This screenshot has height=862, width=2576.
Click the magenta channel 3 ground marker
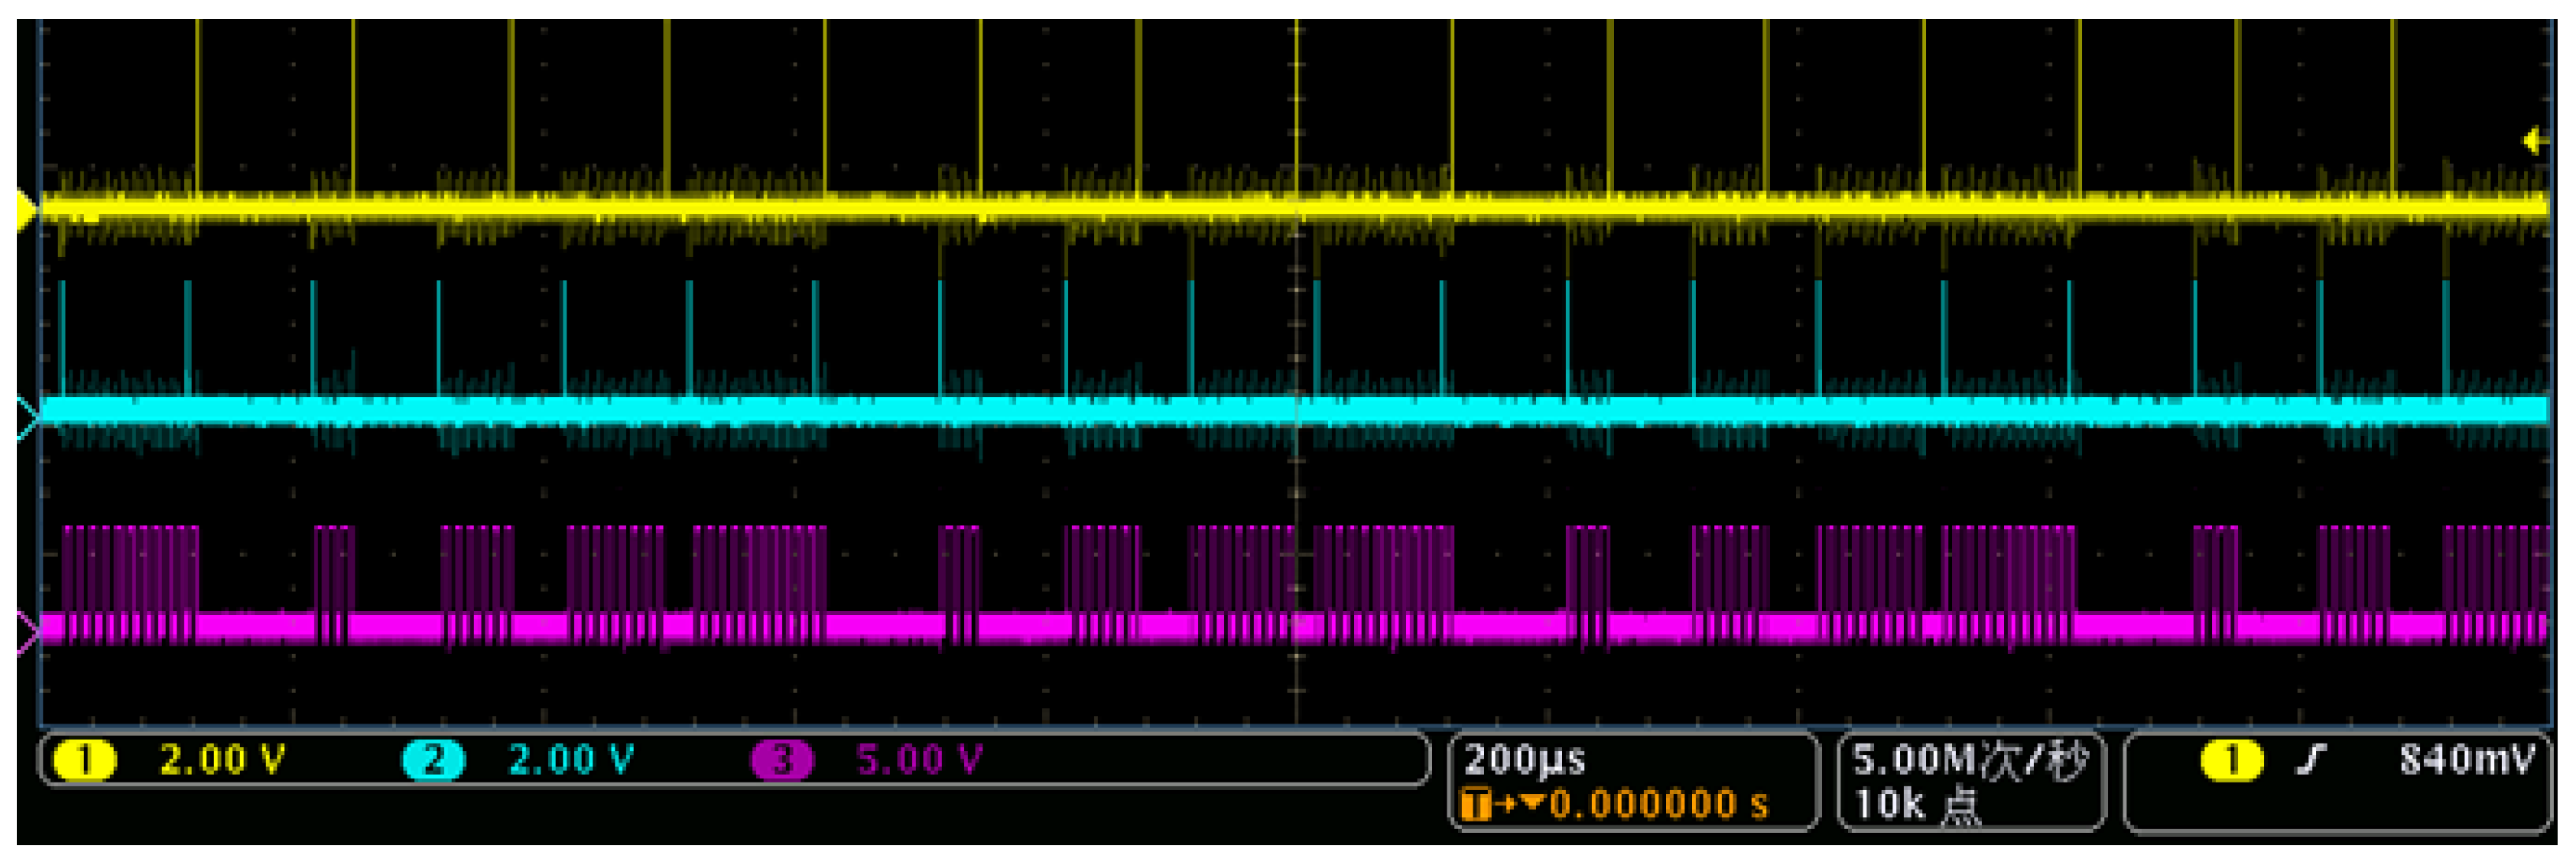click(27, 633)
